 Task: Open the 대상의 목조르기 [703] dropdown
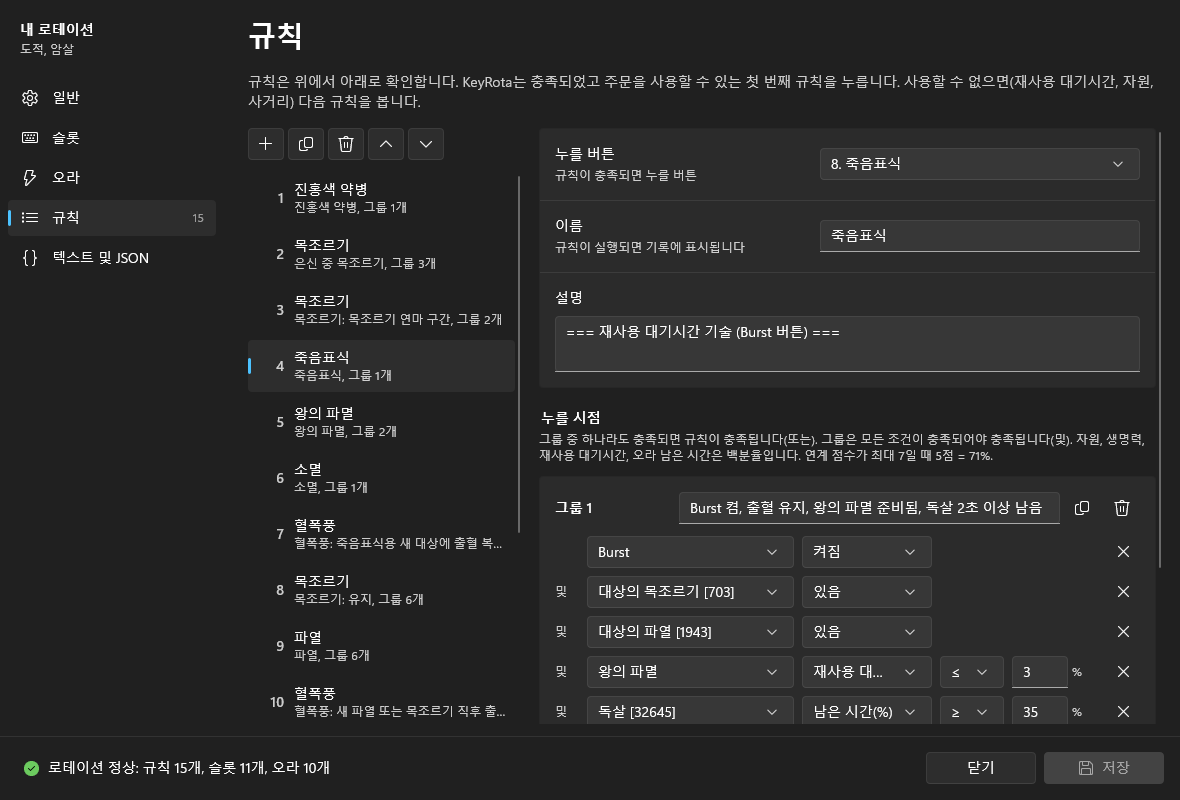pyautogui.click(x=690, y=592)
